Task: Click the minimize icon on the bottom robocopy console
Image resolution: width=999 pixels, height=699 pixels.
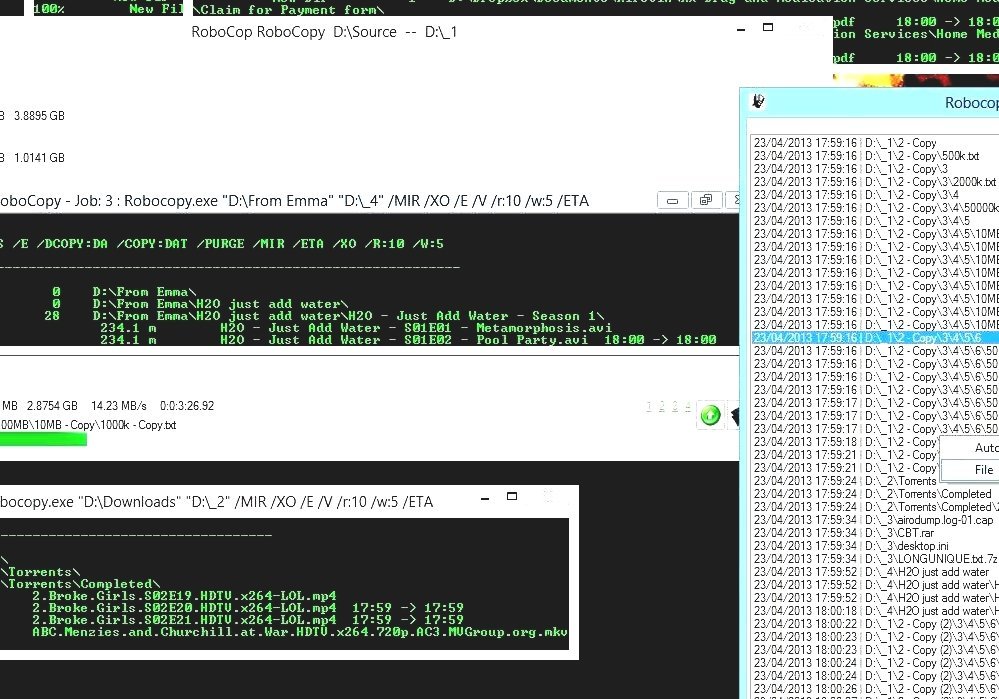Action: [x=485, y=497]
